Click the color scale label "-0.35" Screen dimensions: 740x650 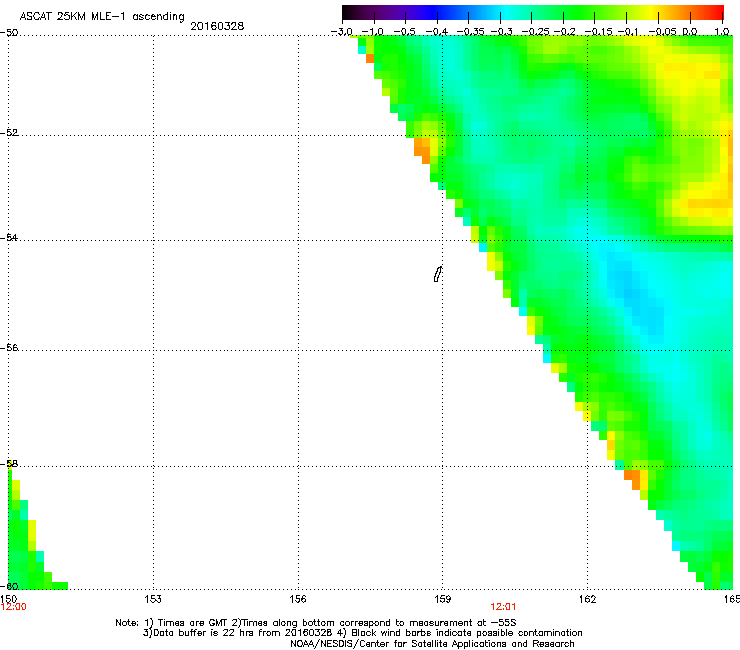point(471,32)
